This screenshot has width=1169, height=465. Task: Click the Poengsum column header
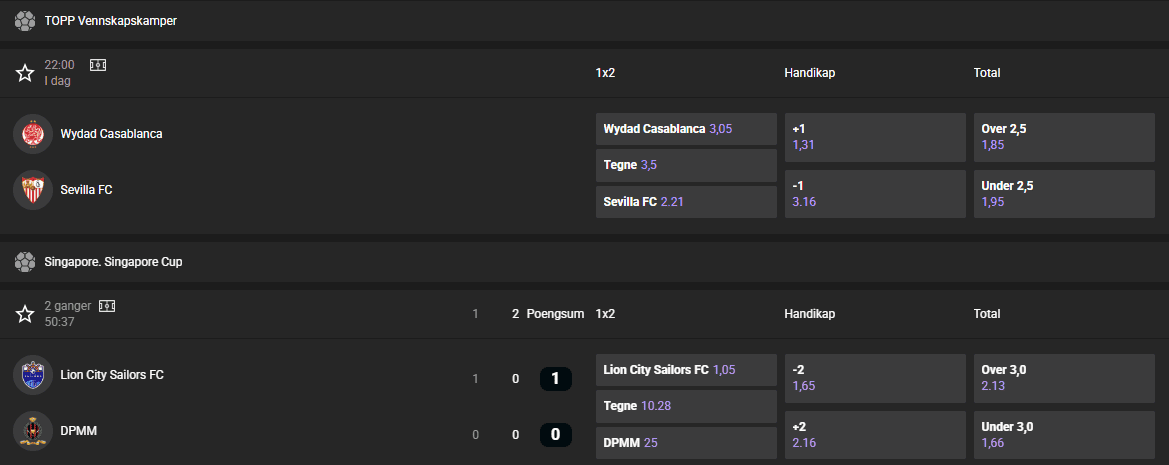pos(555,314)
